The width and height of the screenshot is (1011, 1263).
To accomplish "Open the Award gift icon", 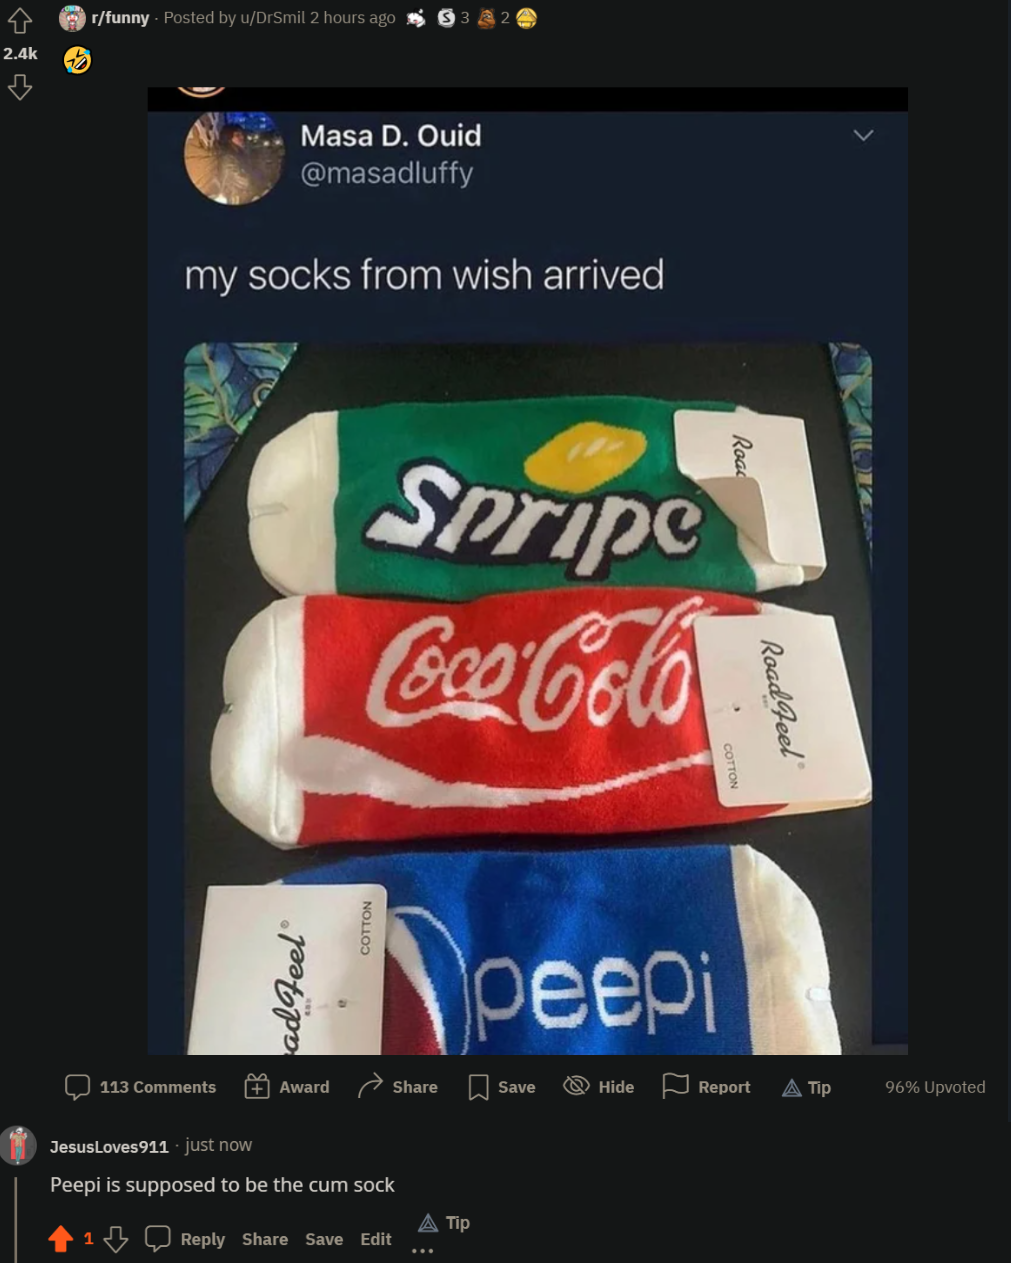I will 257,1086.
